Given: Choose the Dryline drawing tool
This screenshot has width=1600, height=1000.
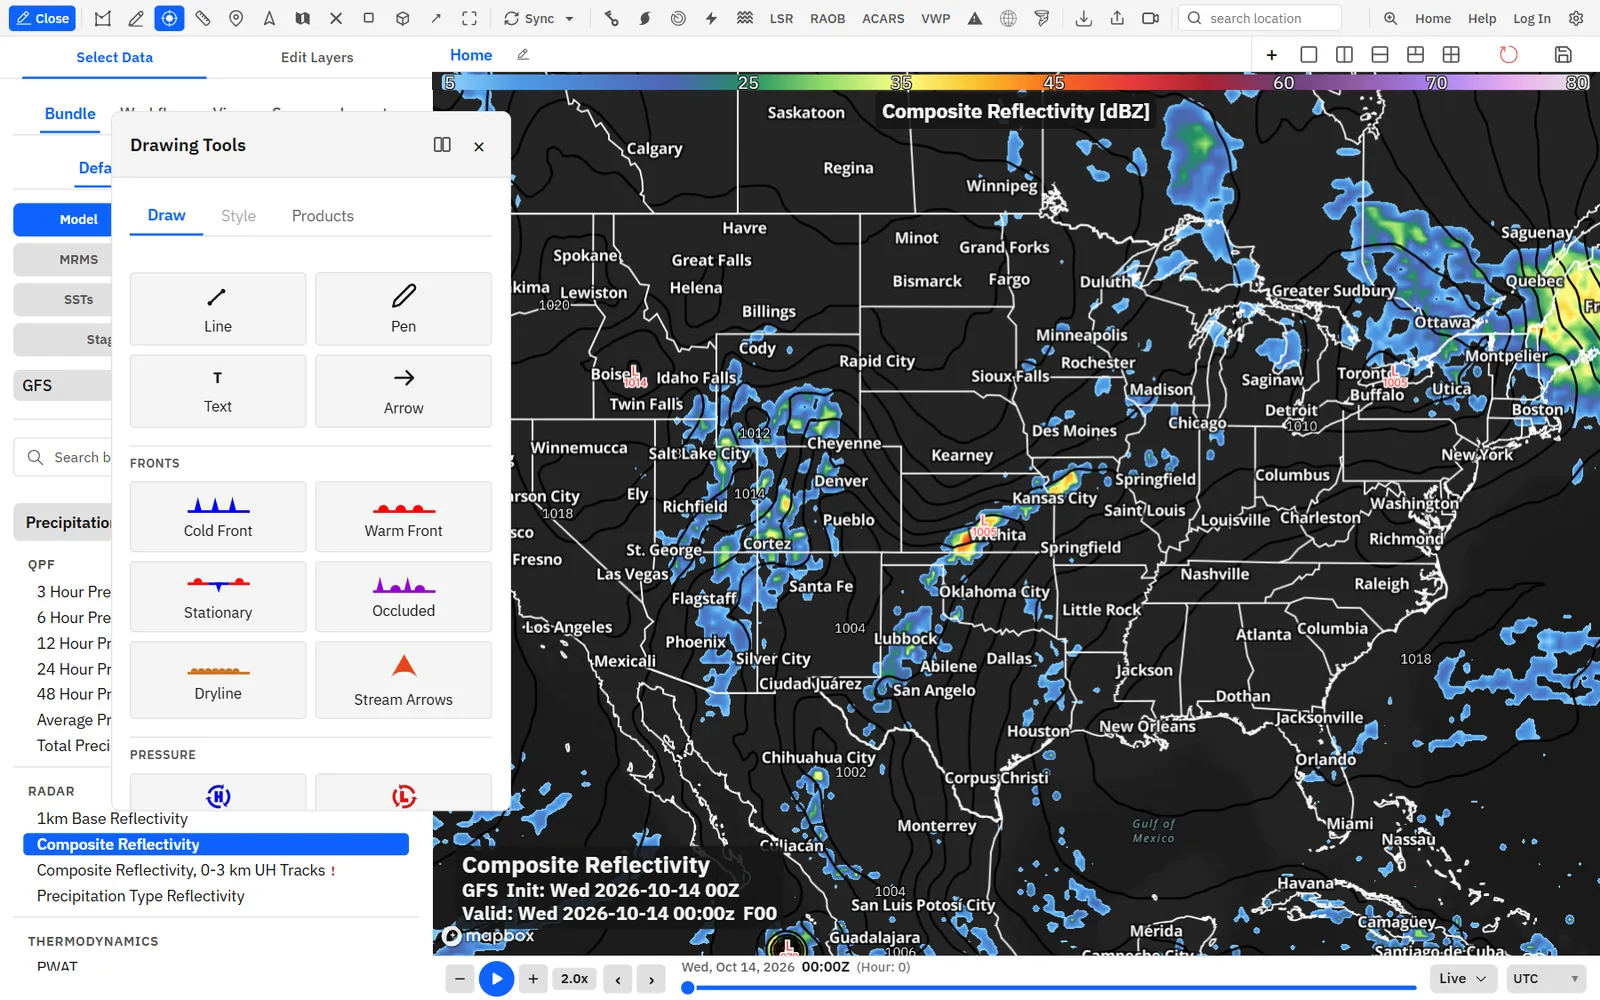Looking at the screenshot, I should (218, 680).
